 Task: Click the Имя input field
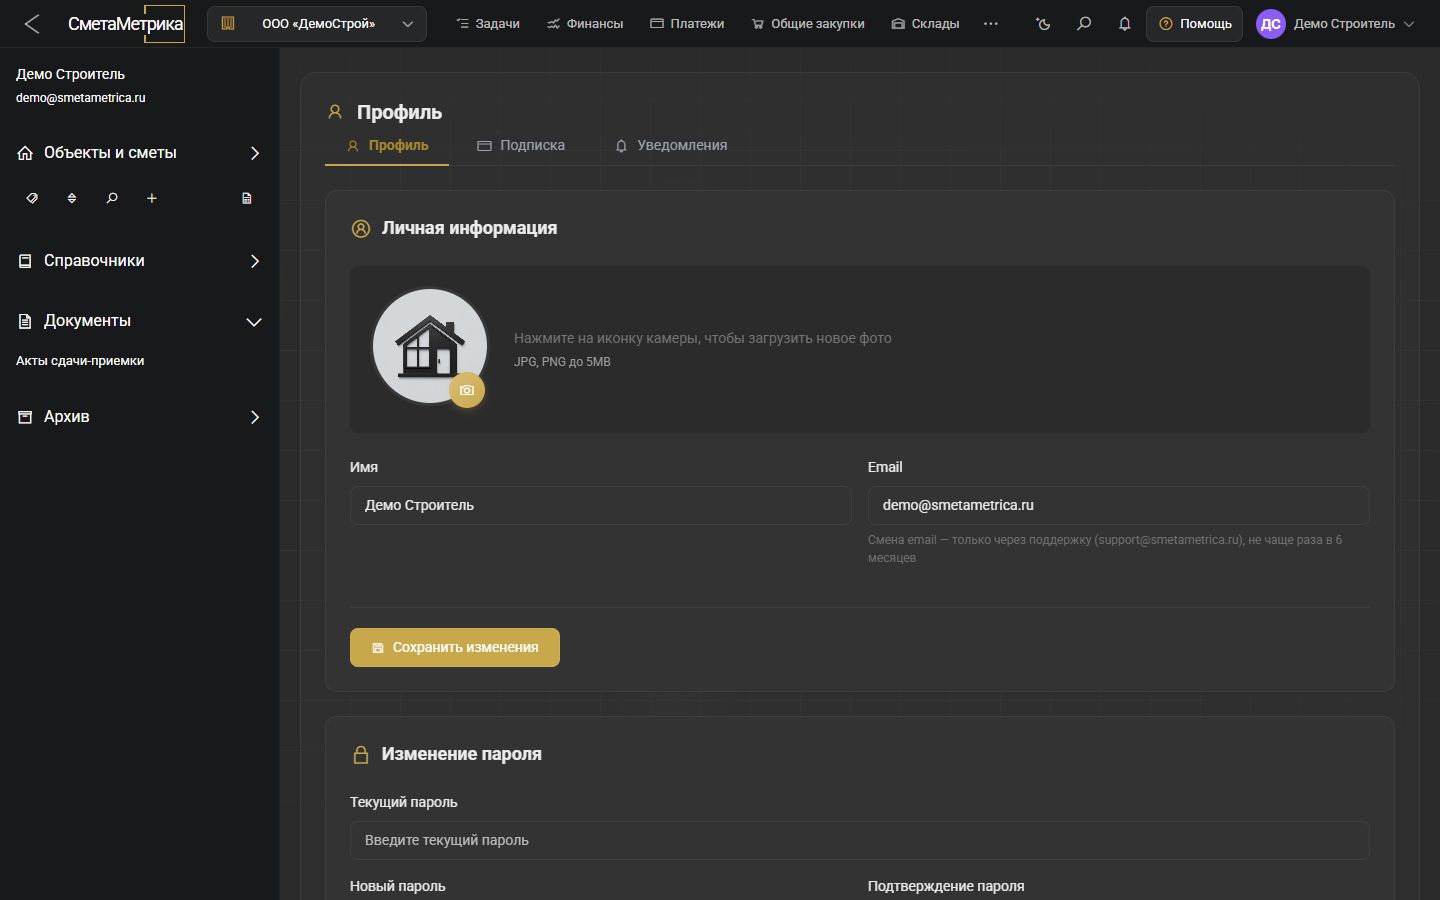[601, 505]
